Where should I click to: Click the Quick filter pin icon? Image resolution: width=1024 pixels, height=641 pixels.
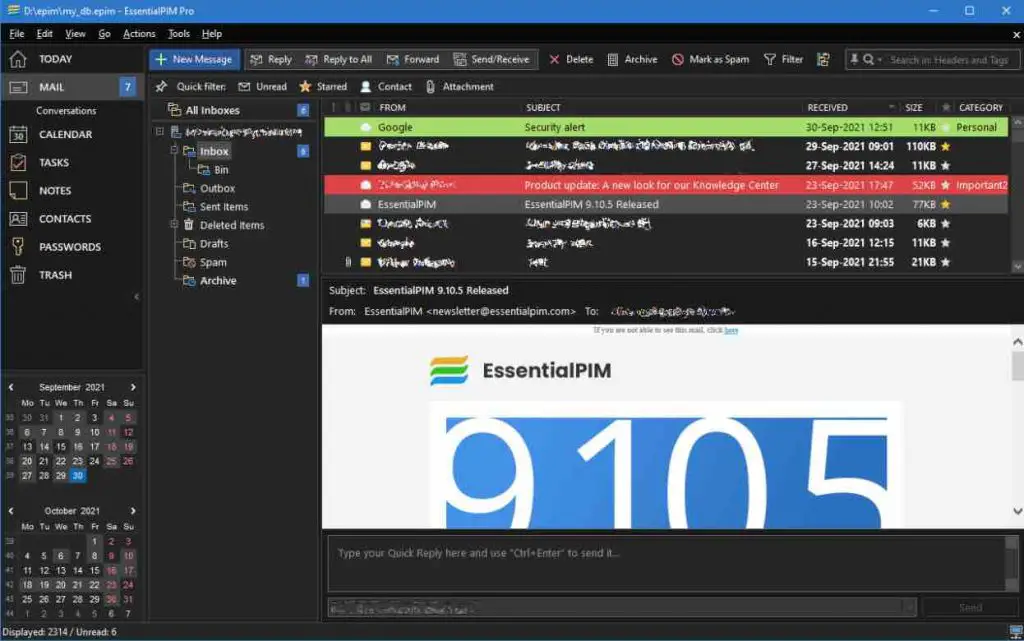(x=161, y=86)
